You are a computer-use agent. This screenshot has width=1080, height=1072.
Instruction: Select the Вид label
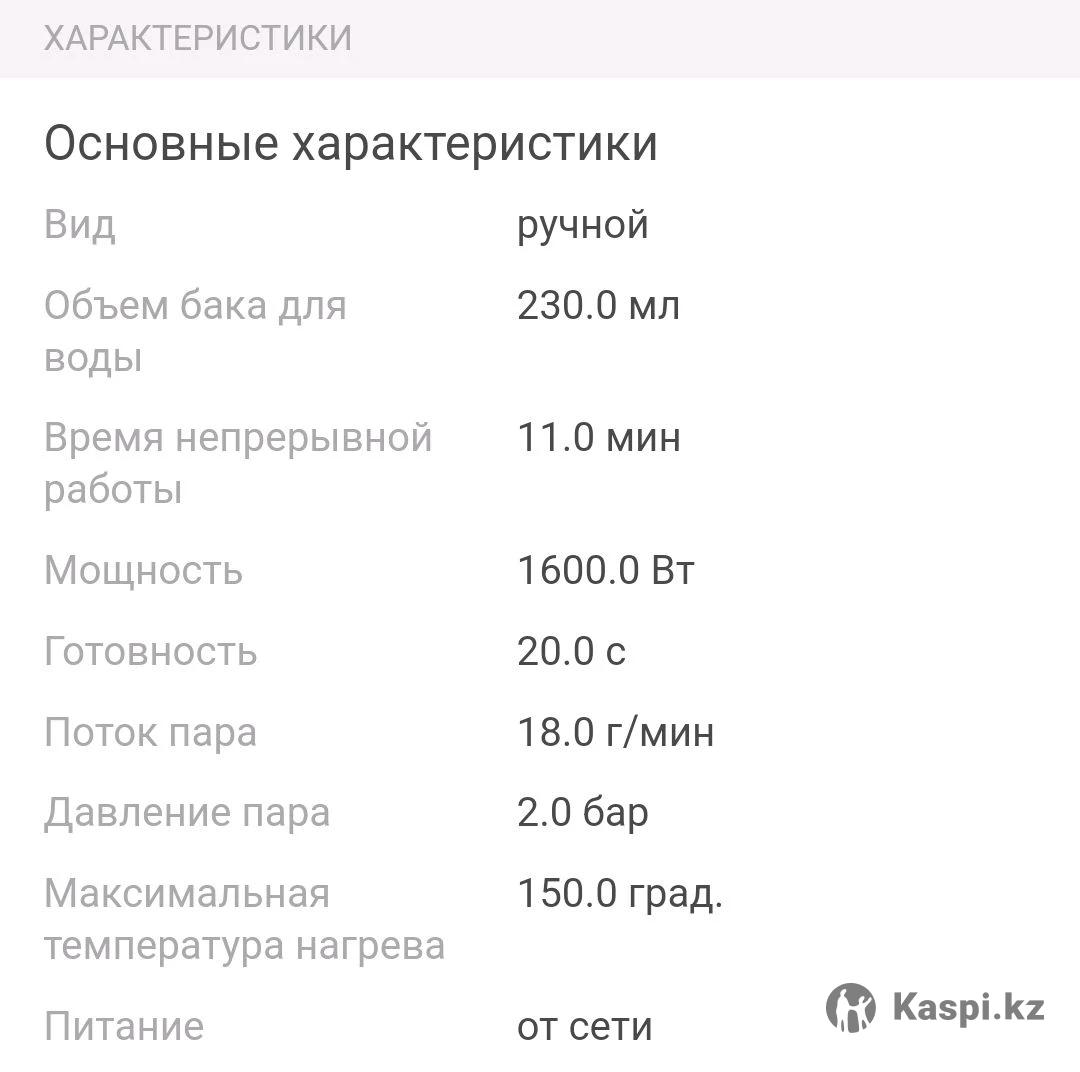pyautogui.click(x=80, y=225)
